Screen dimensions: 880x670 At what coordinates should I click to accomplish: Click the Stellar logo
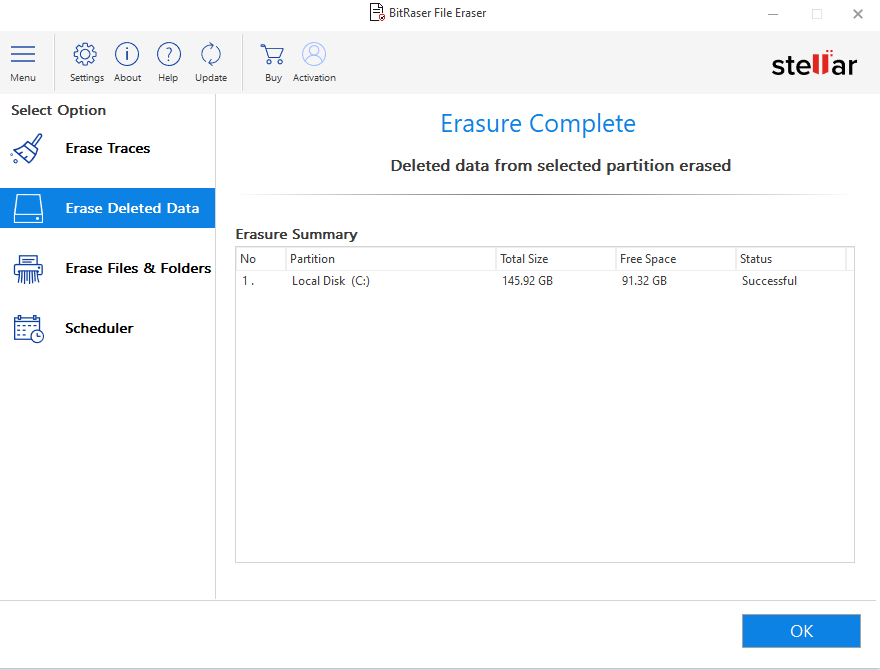tap(814, 64)
